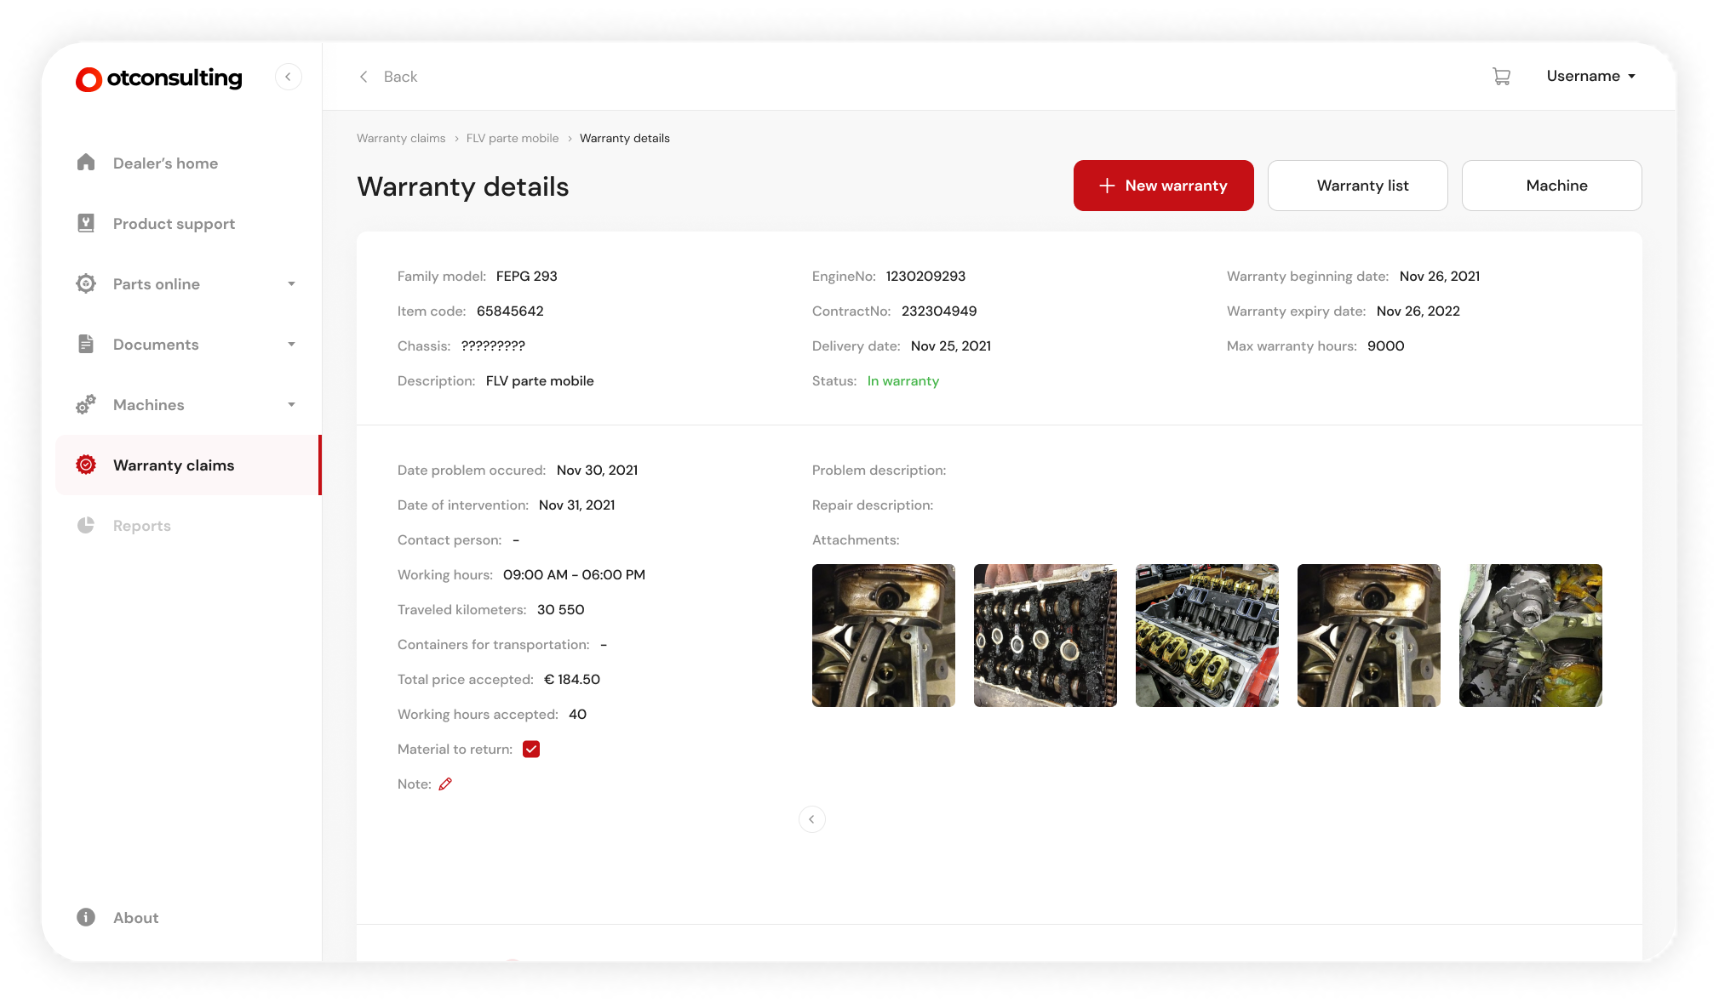Click the Warranty details page heading
This screenshot has height=1004, width=1717.
tap(463, 187)
